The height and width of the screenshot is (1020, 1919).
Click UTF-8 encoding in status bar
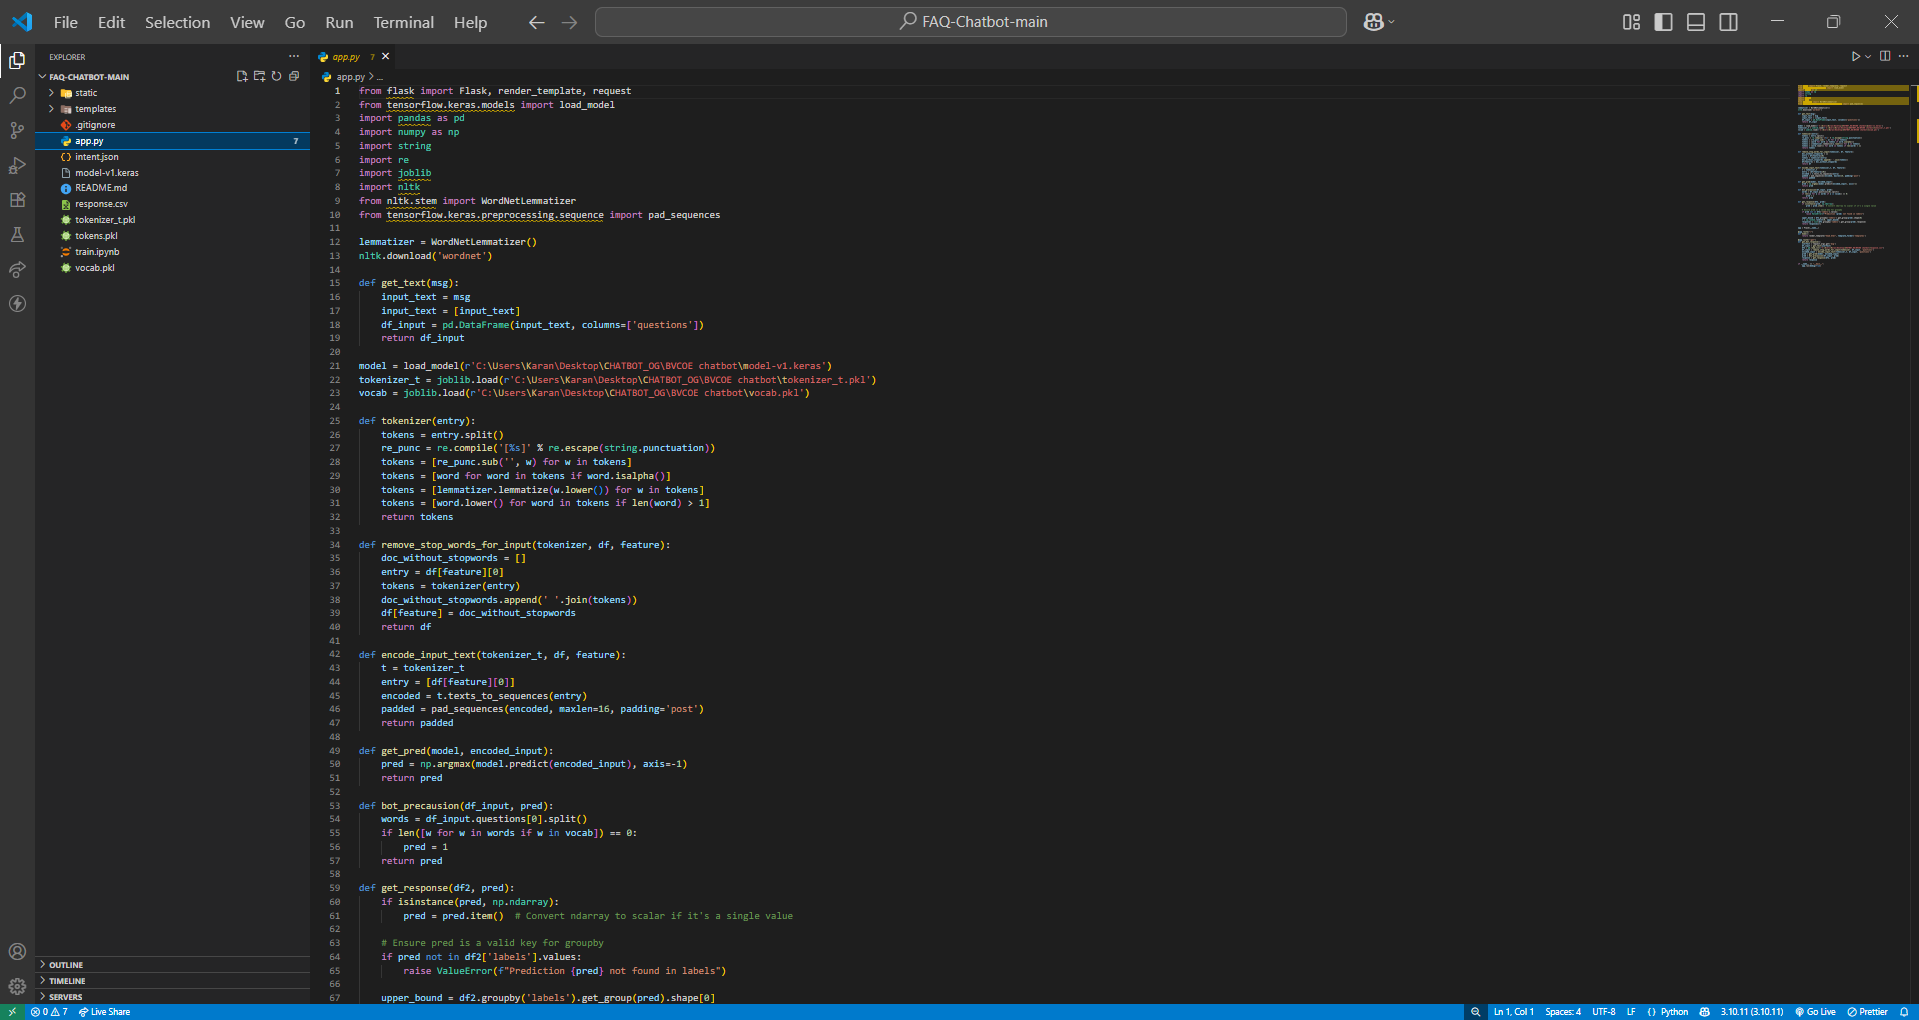(1604, 1012)
